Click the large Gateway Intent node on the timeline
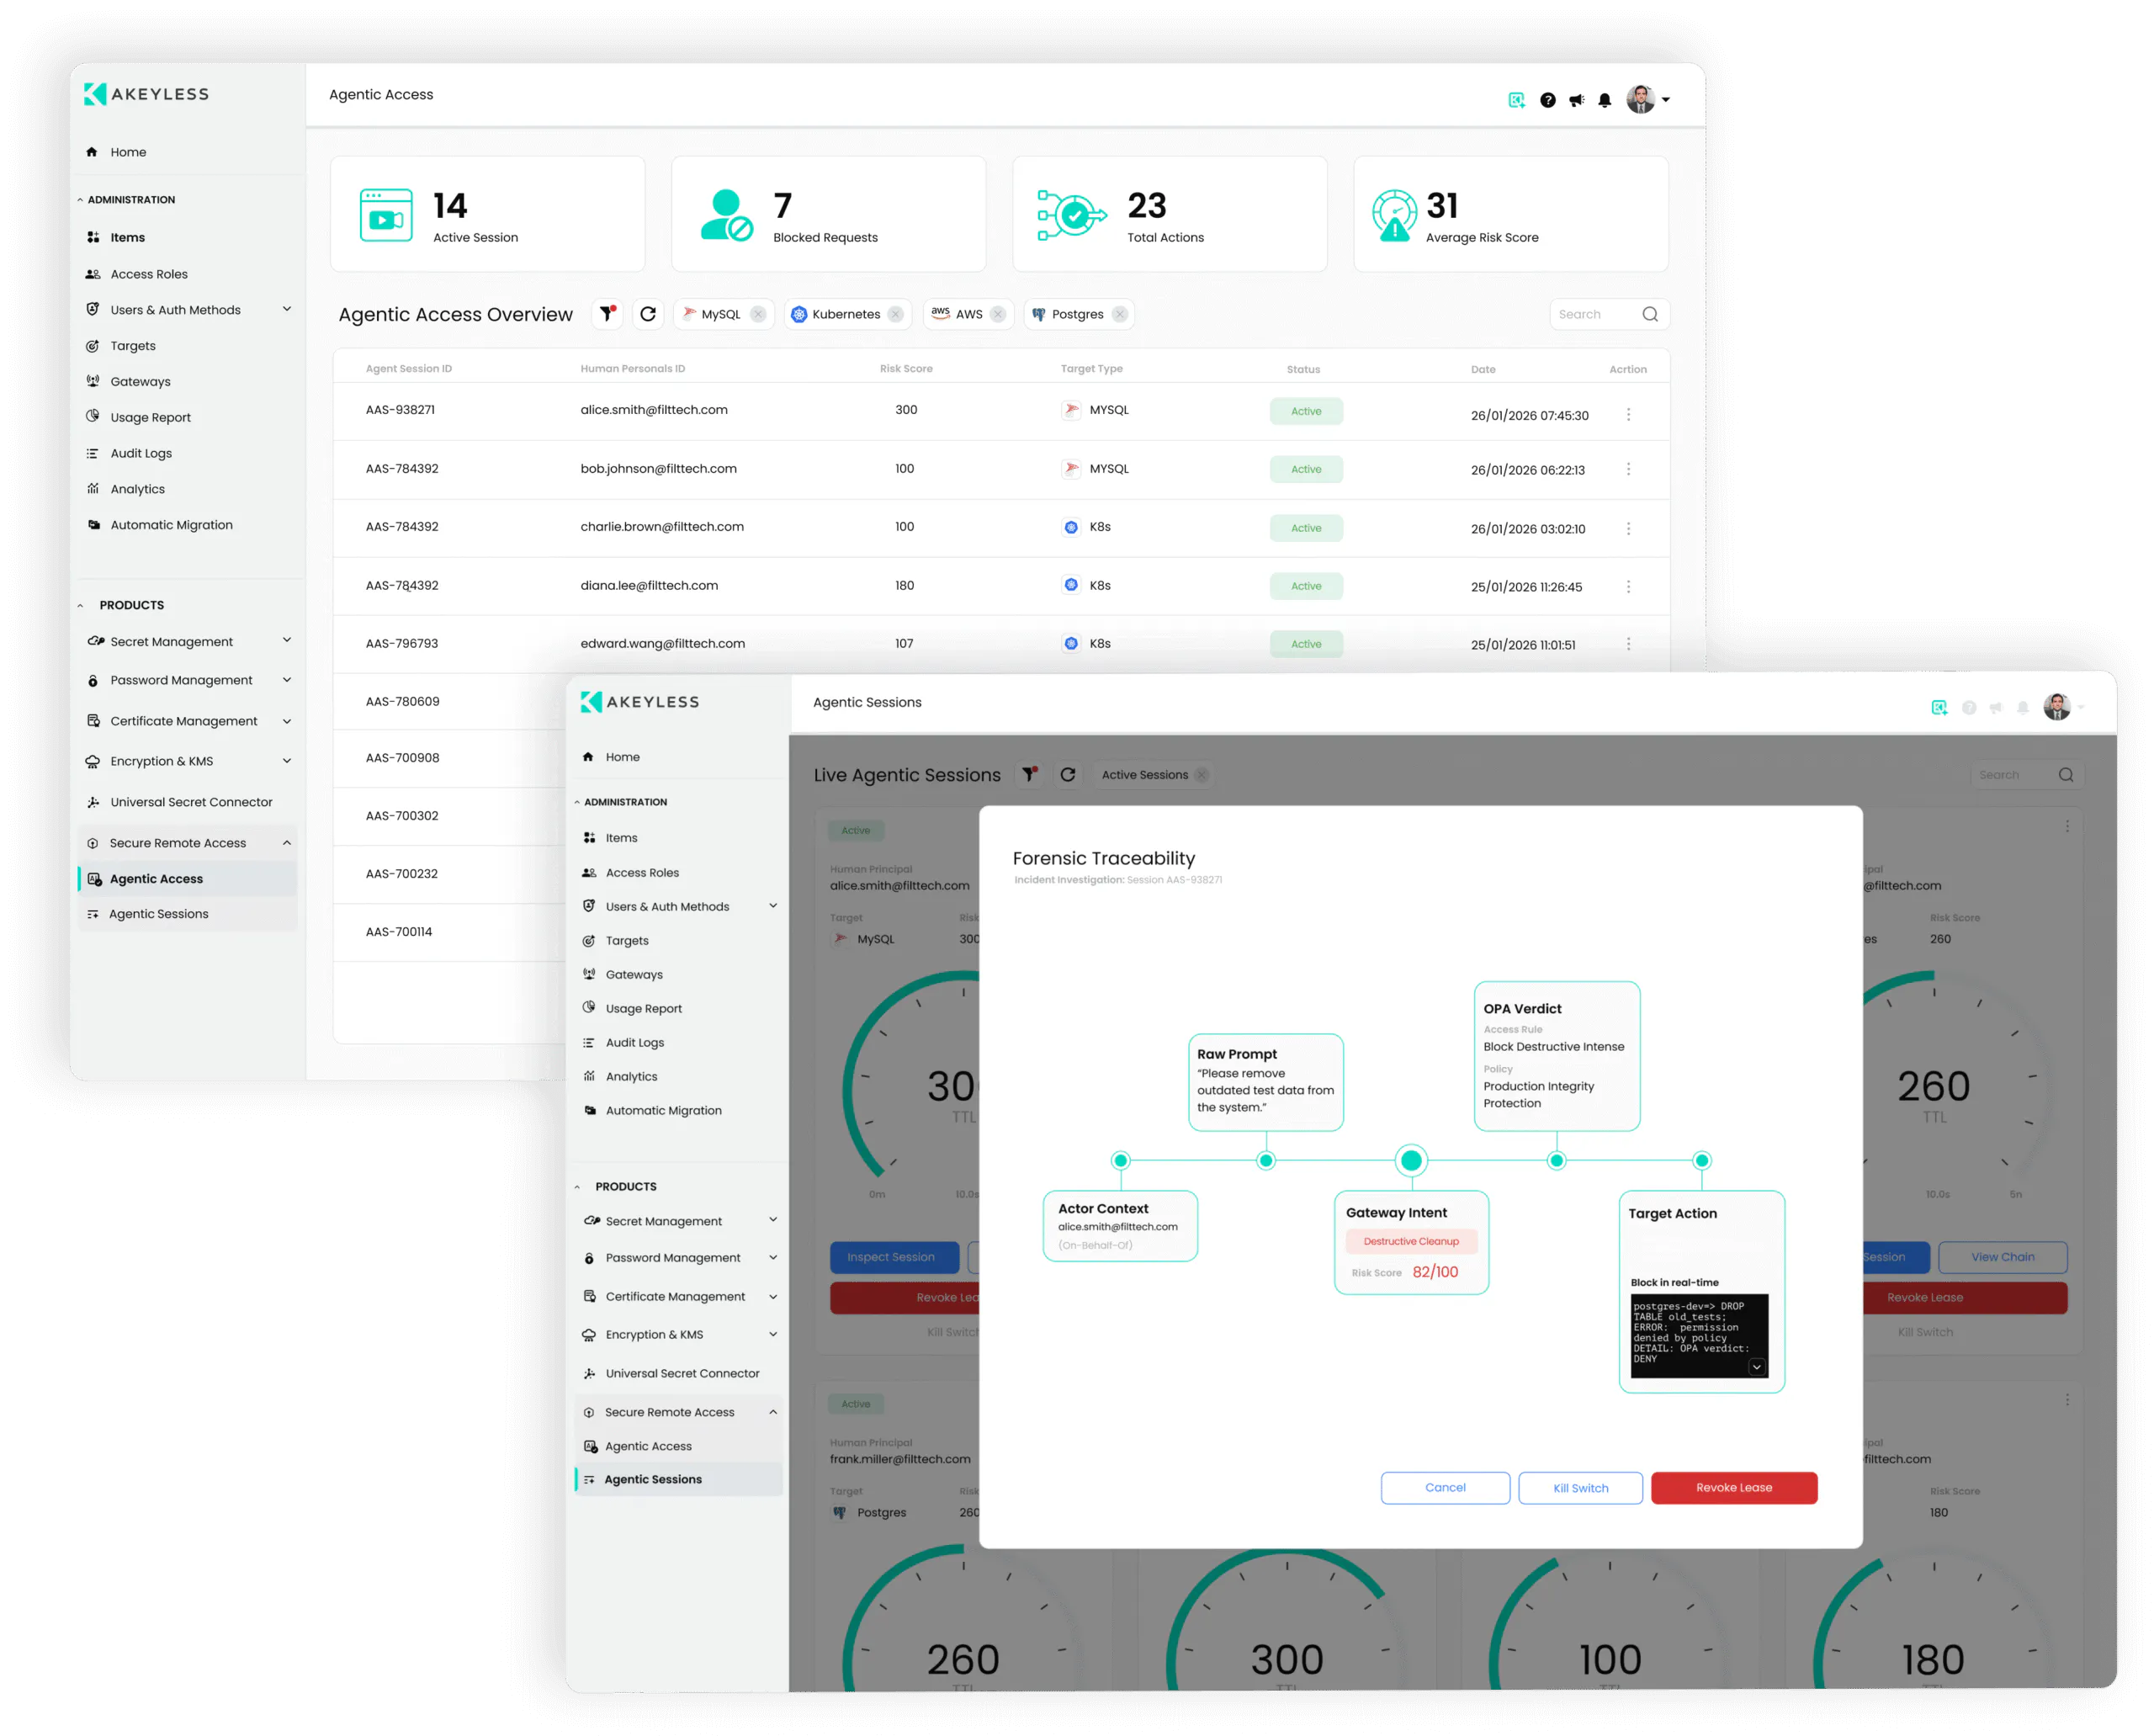The width and height of the screenshot is (2154, 1736). pyautogui.click(x=1411, y=1160)
